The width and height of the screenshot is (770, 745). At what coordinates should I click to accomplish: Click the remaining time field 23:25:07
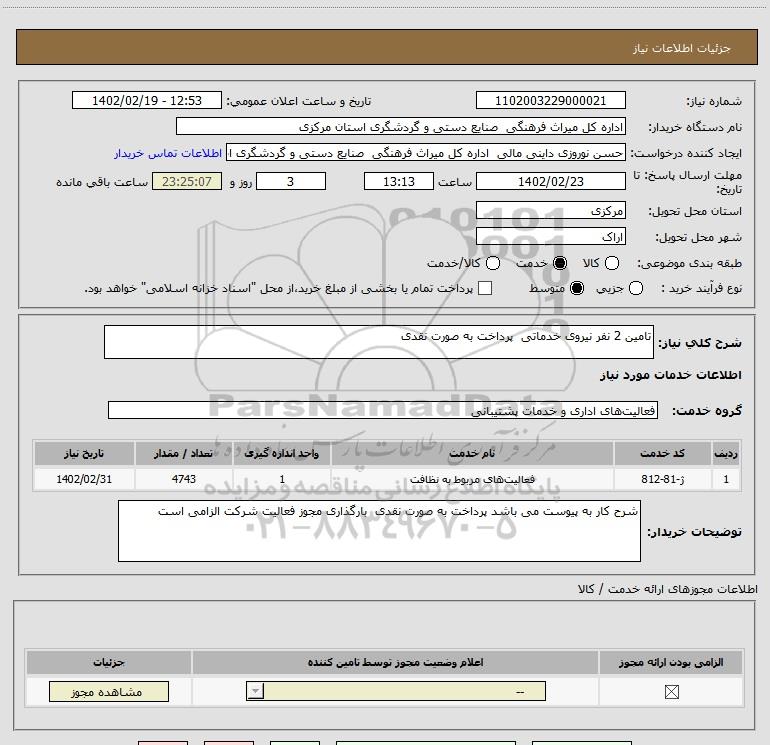[187, 181]
